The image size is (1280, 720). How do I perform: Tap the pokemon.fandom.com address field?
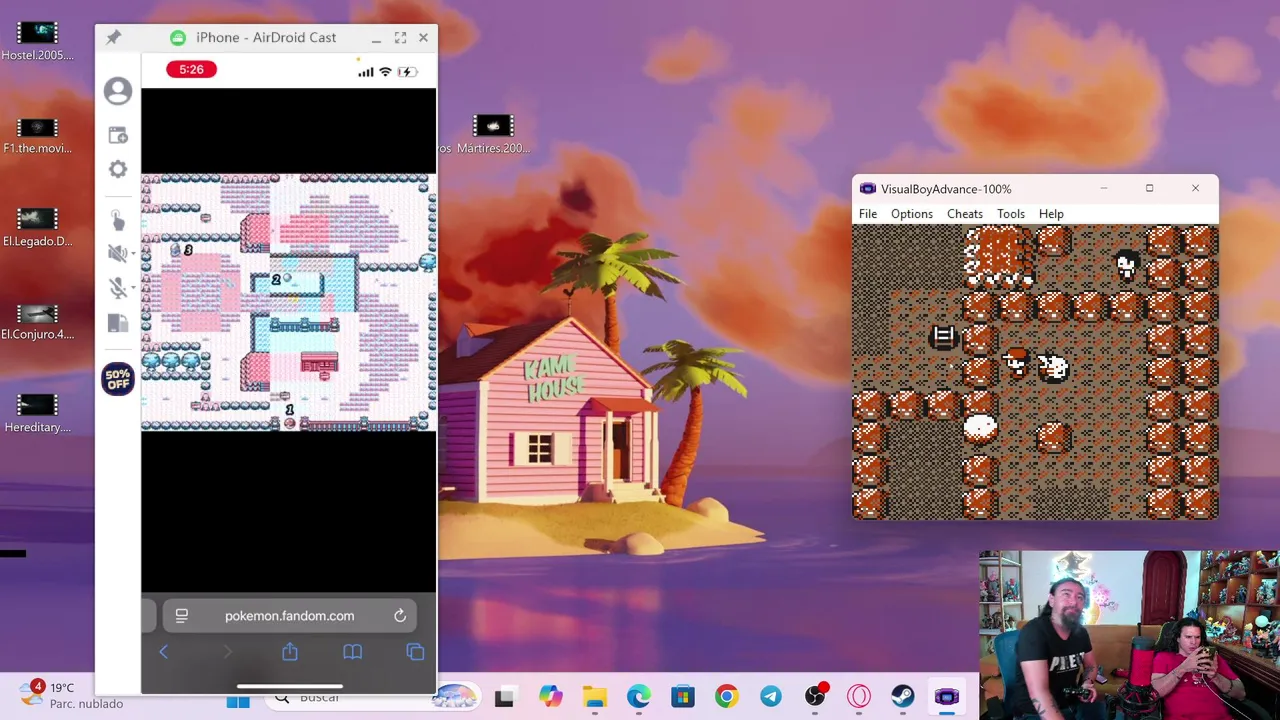click(289, 616)
